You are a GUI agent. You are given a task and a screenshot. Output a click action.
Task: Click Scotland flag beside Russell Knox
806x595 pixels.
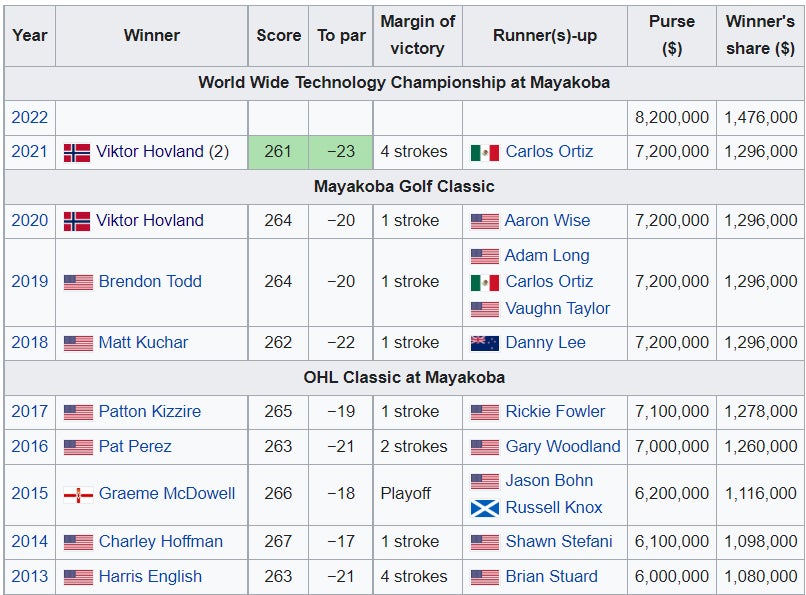click(484, 508)
